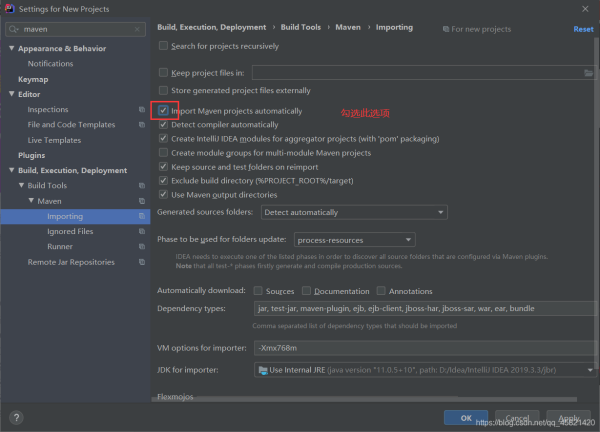The height and width of the screenshot is (432, 600).
Task: Open Inspections settings
Action: point(48,109)
